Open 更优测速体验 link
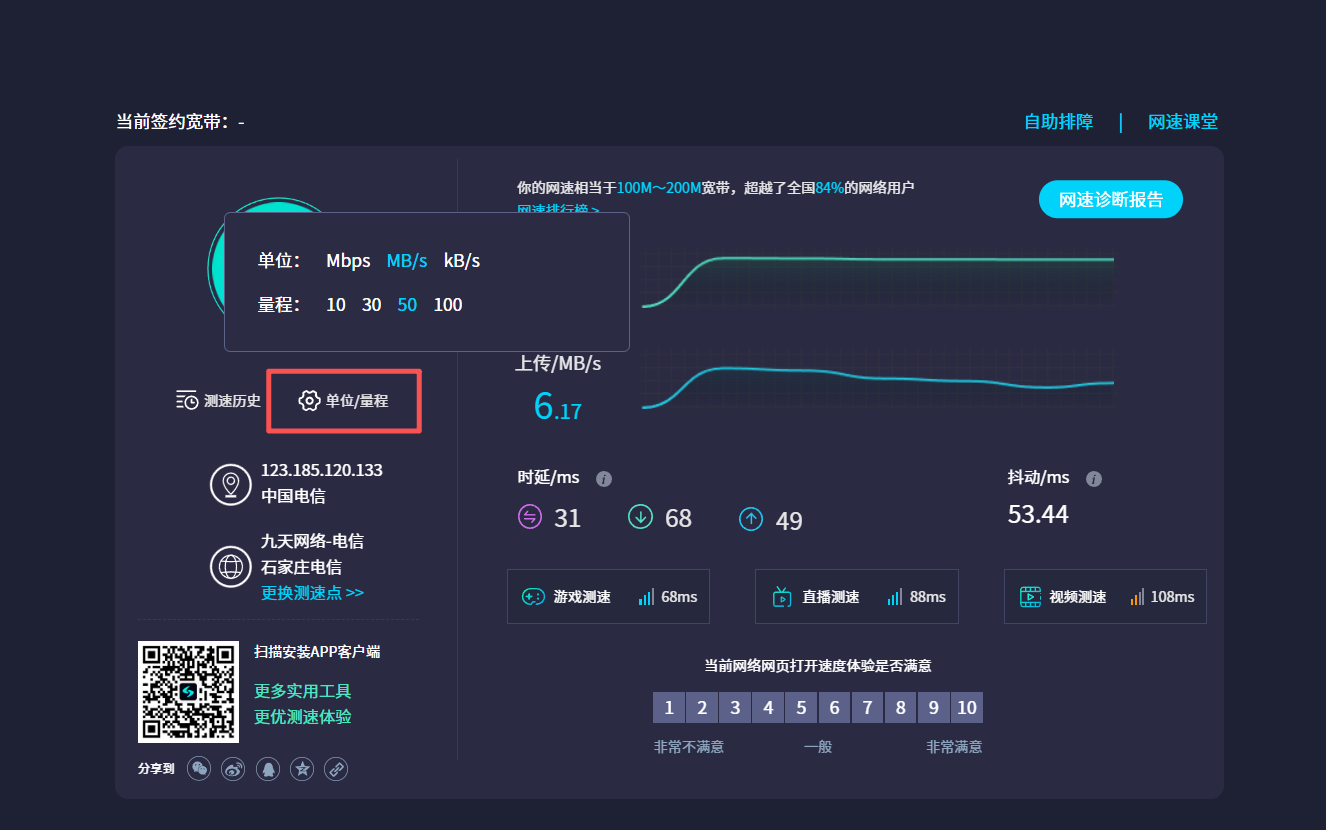The width and height of the screenshot is (1326, 830). (x=303, y=717)
